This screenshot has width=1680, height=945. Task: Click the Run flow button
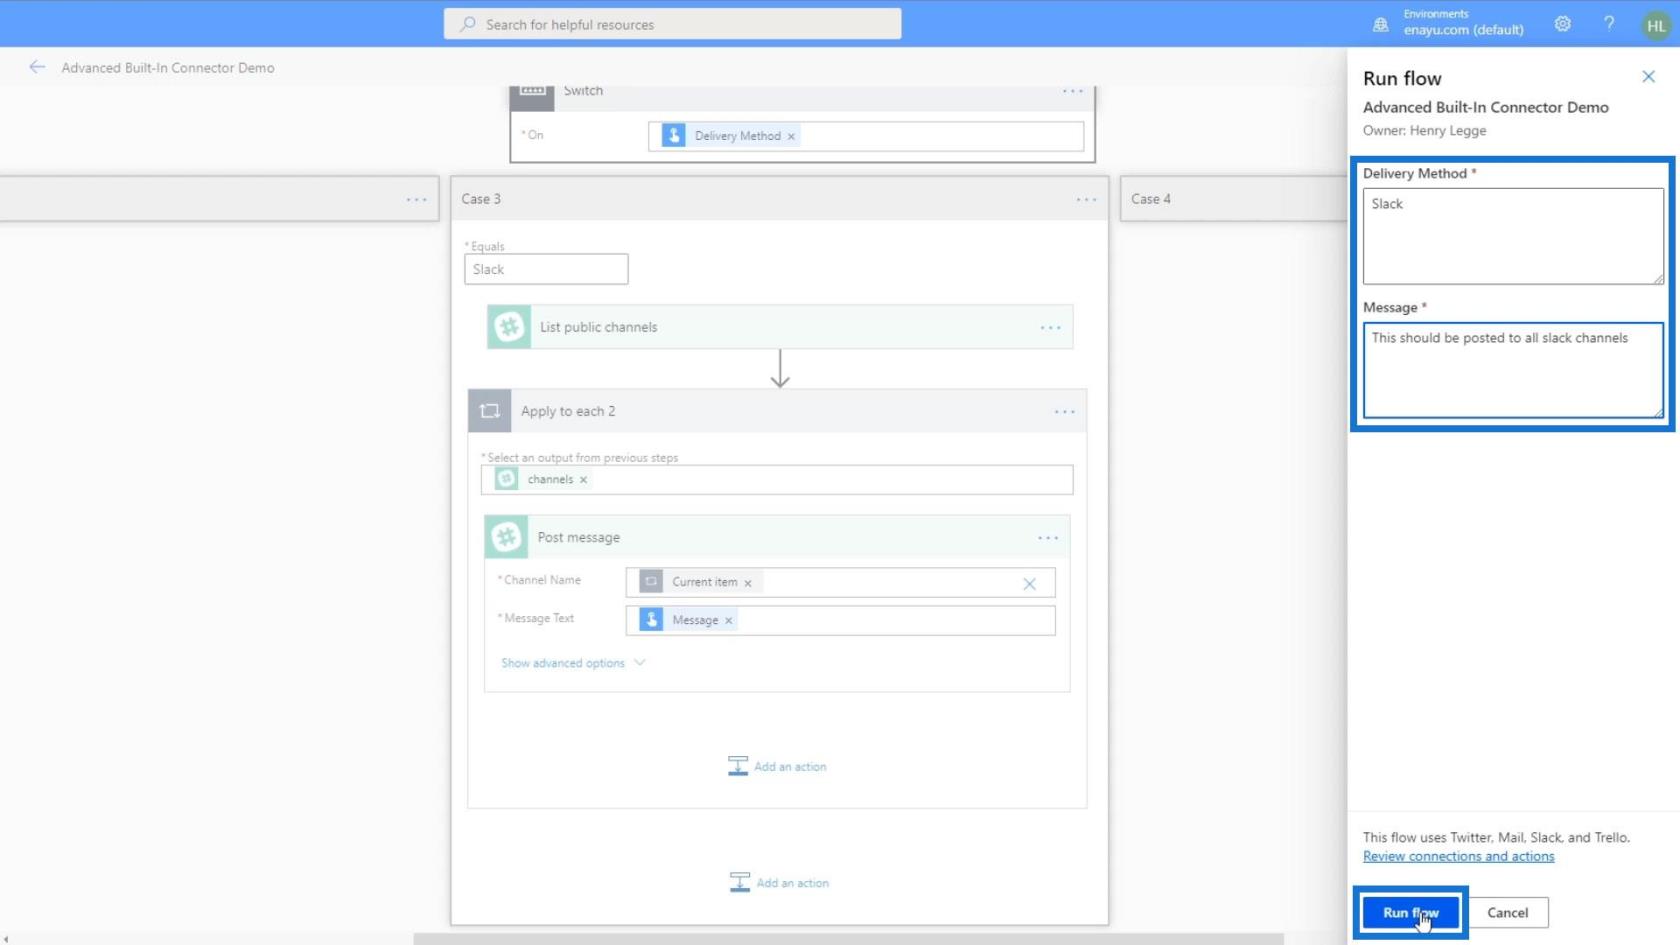tap(1410, 912)
